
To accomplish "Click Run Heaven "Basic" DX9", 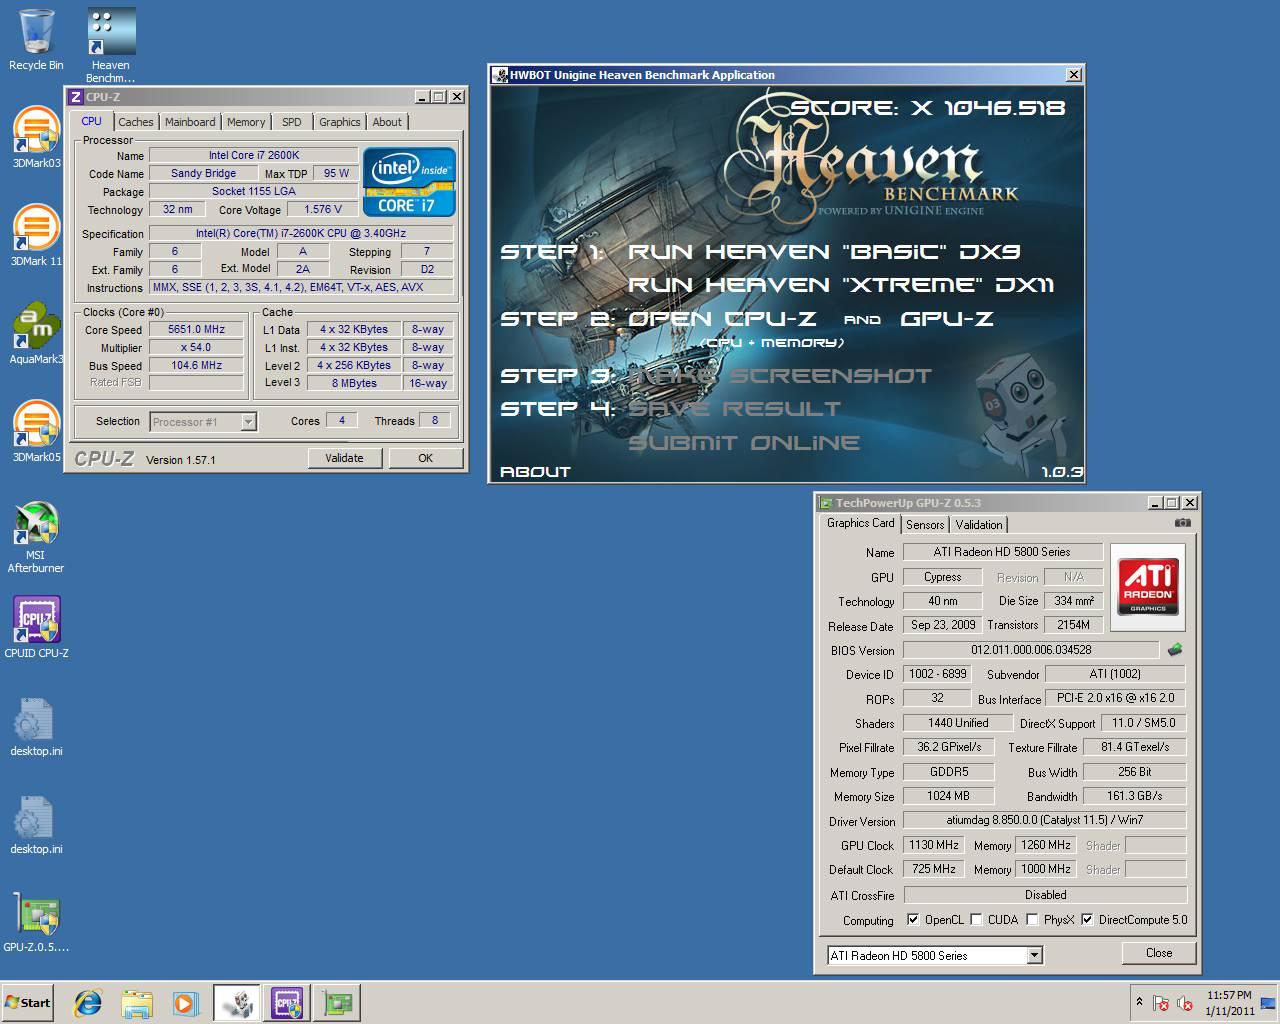I will coord(824,252).
